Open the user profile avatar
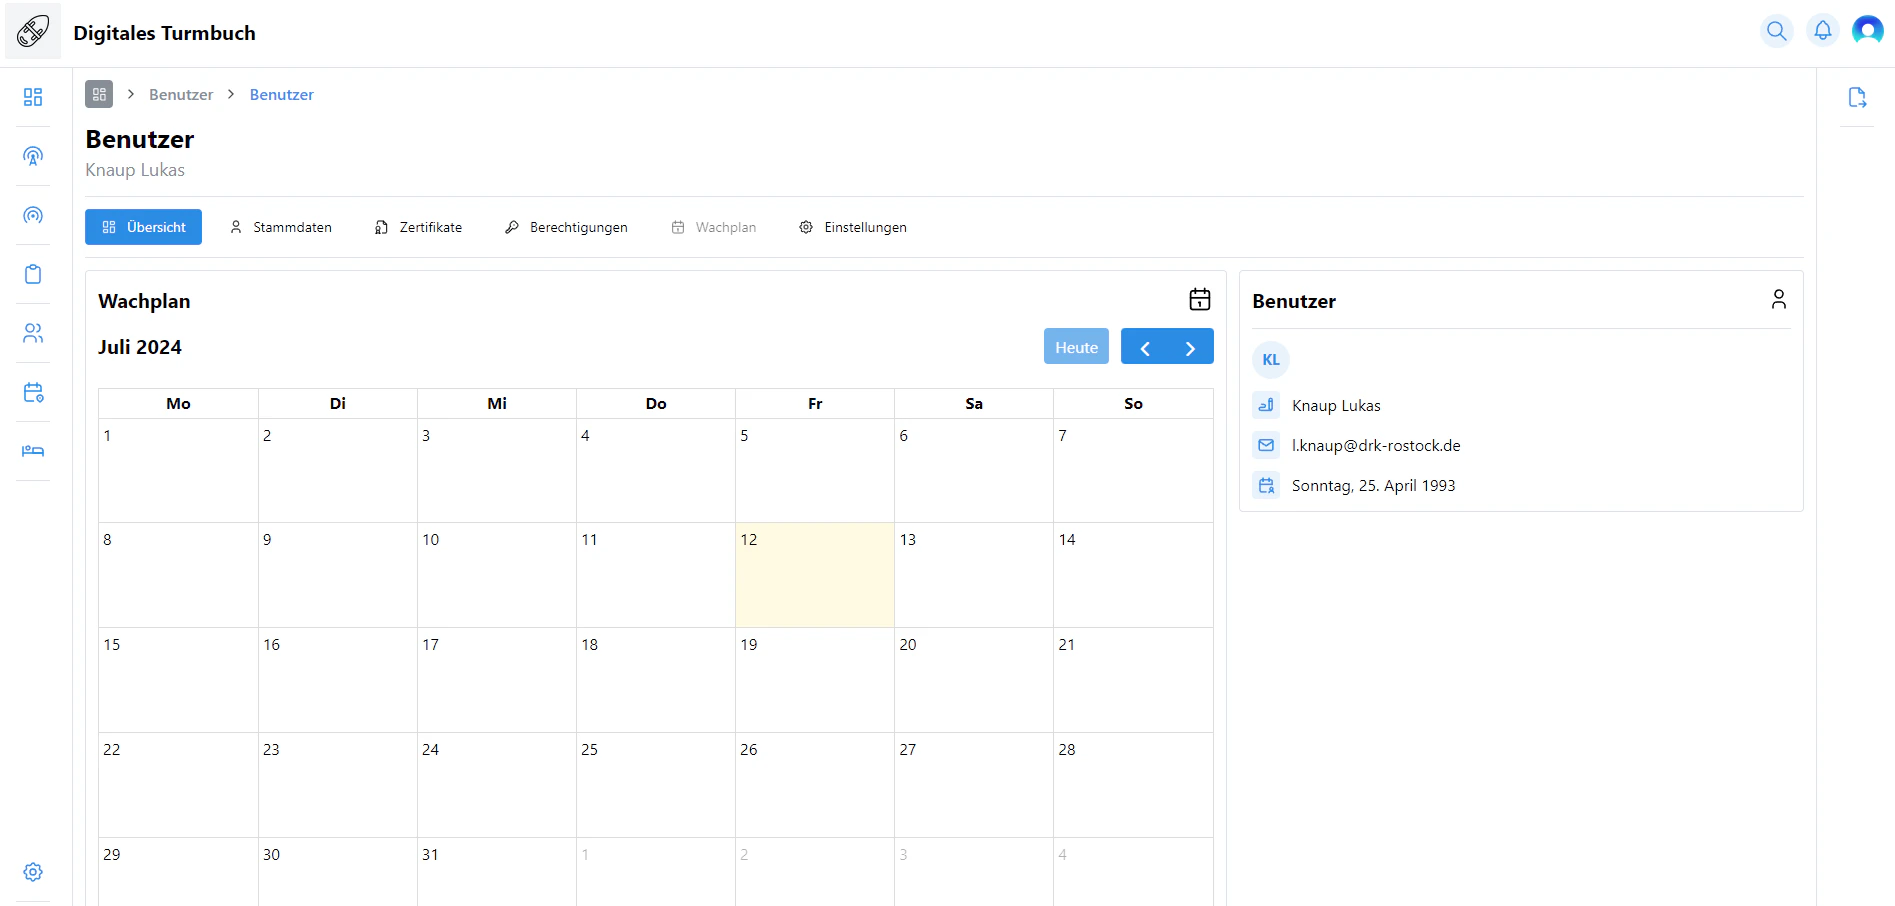Image resolution: width=1895 pixels, height=906 pixels. pos(1867,31)
